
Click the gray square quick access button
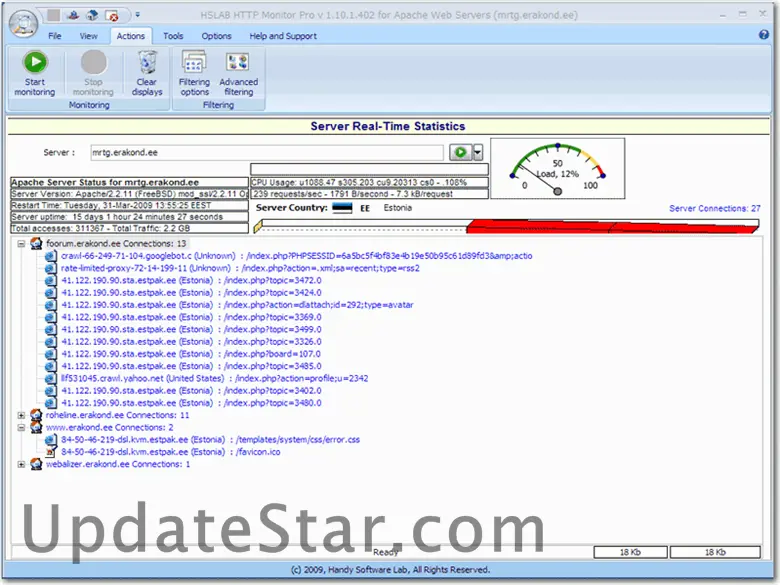[53, 15]
